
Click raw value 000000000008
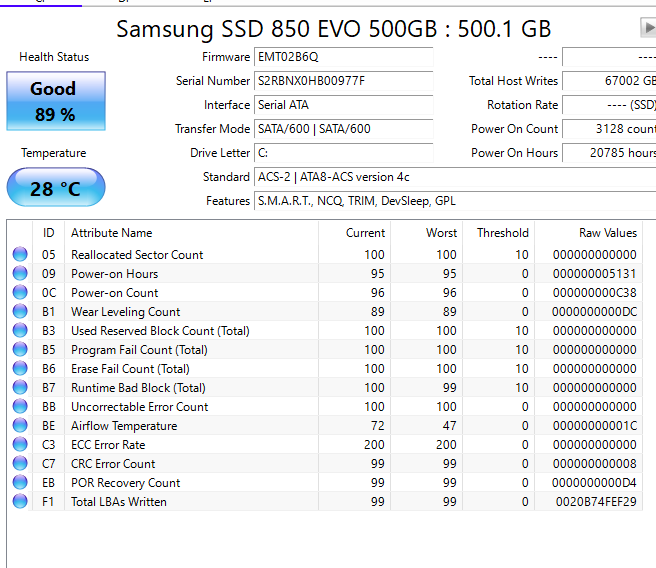594,464
